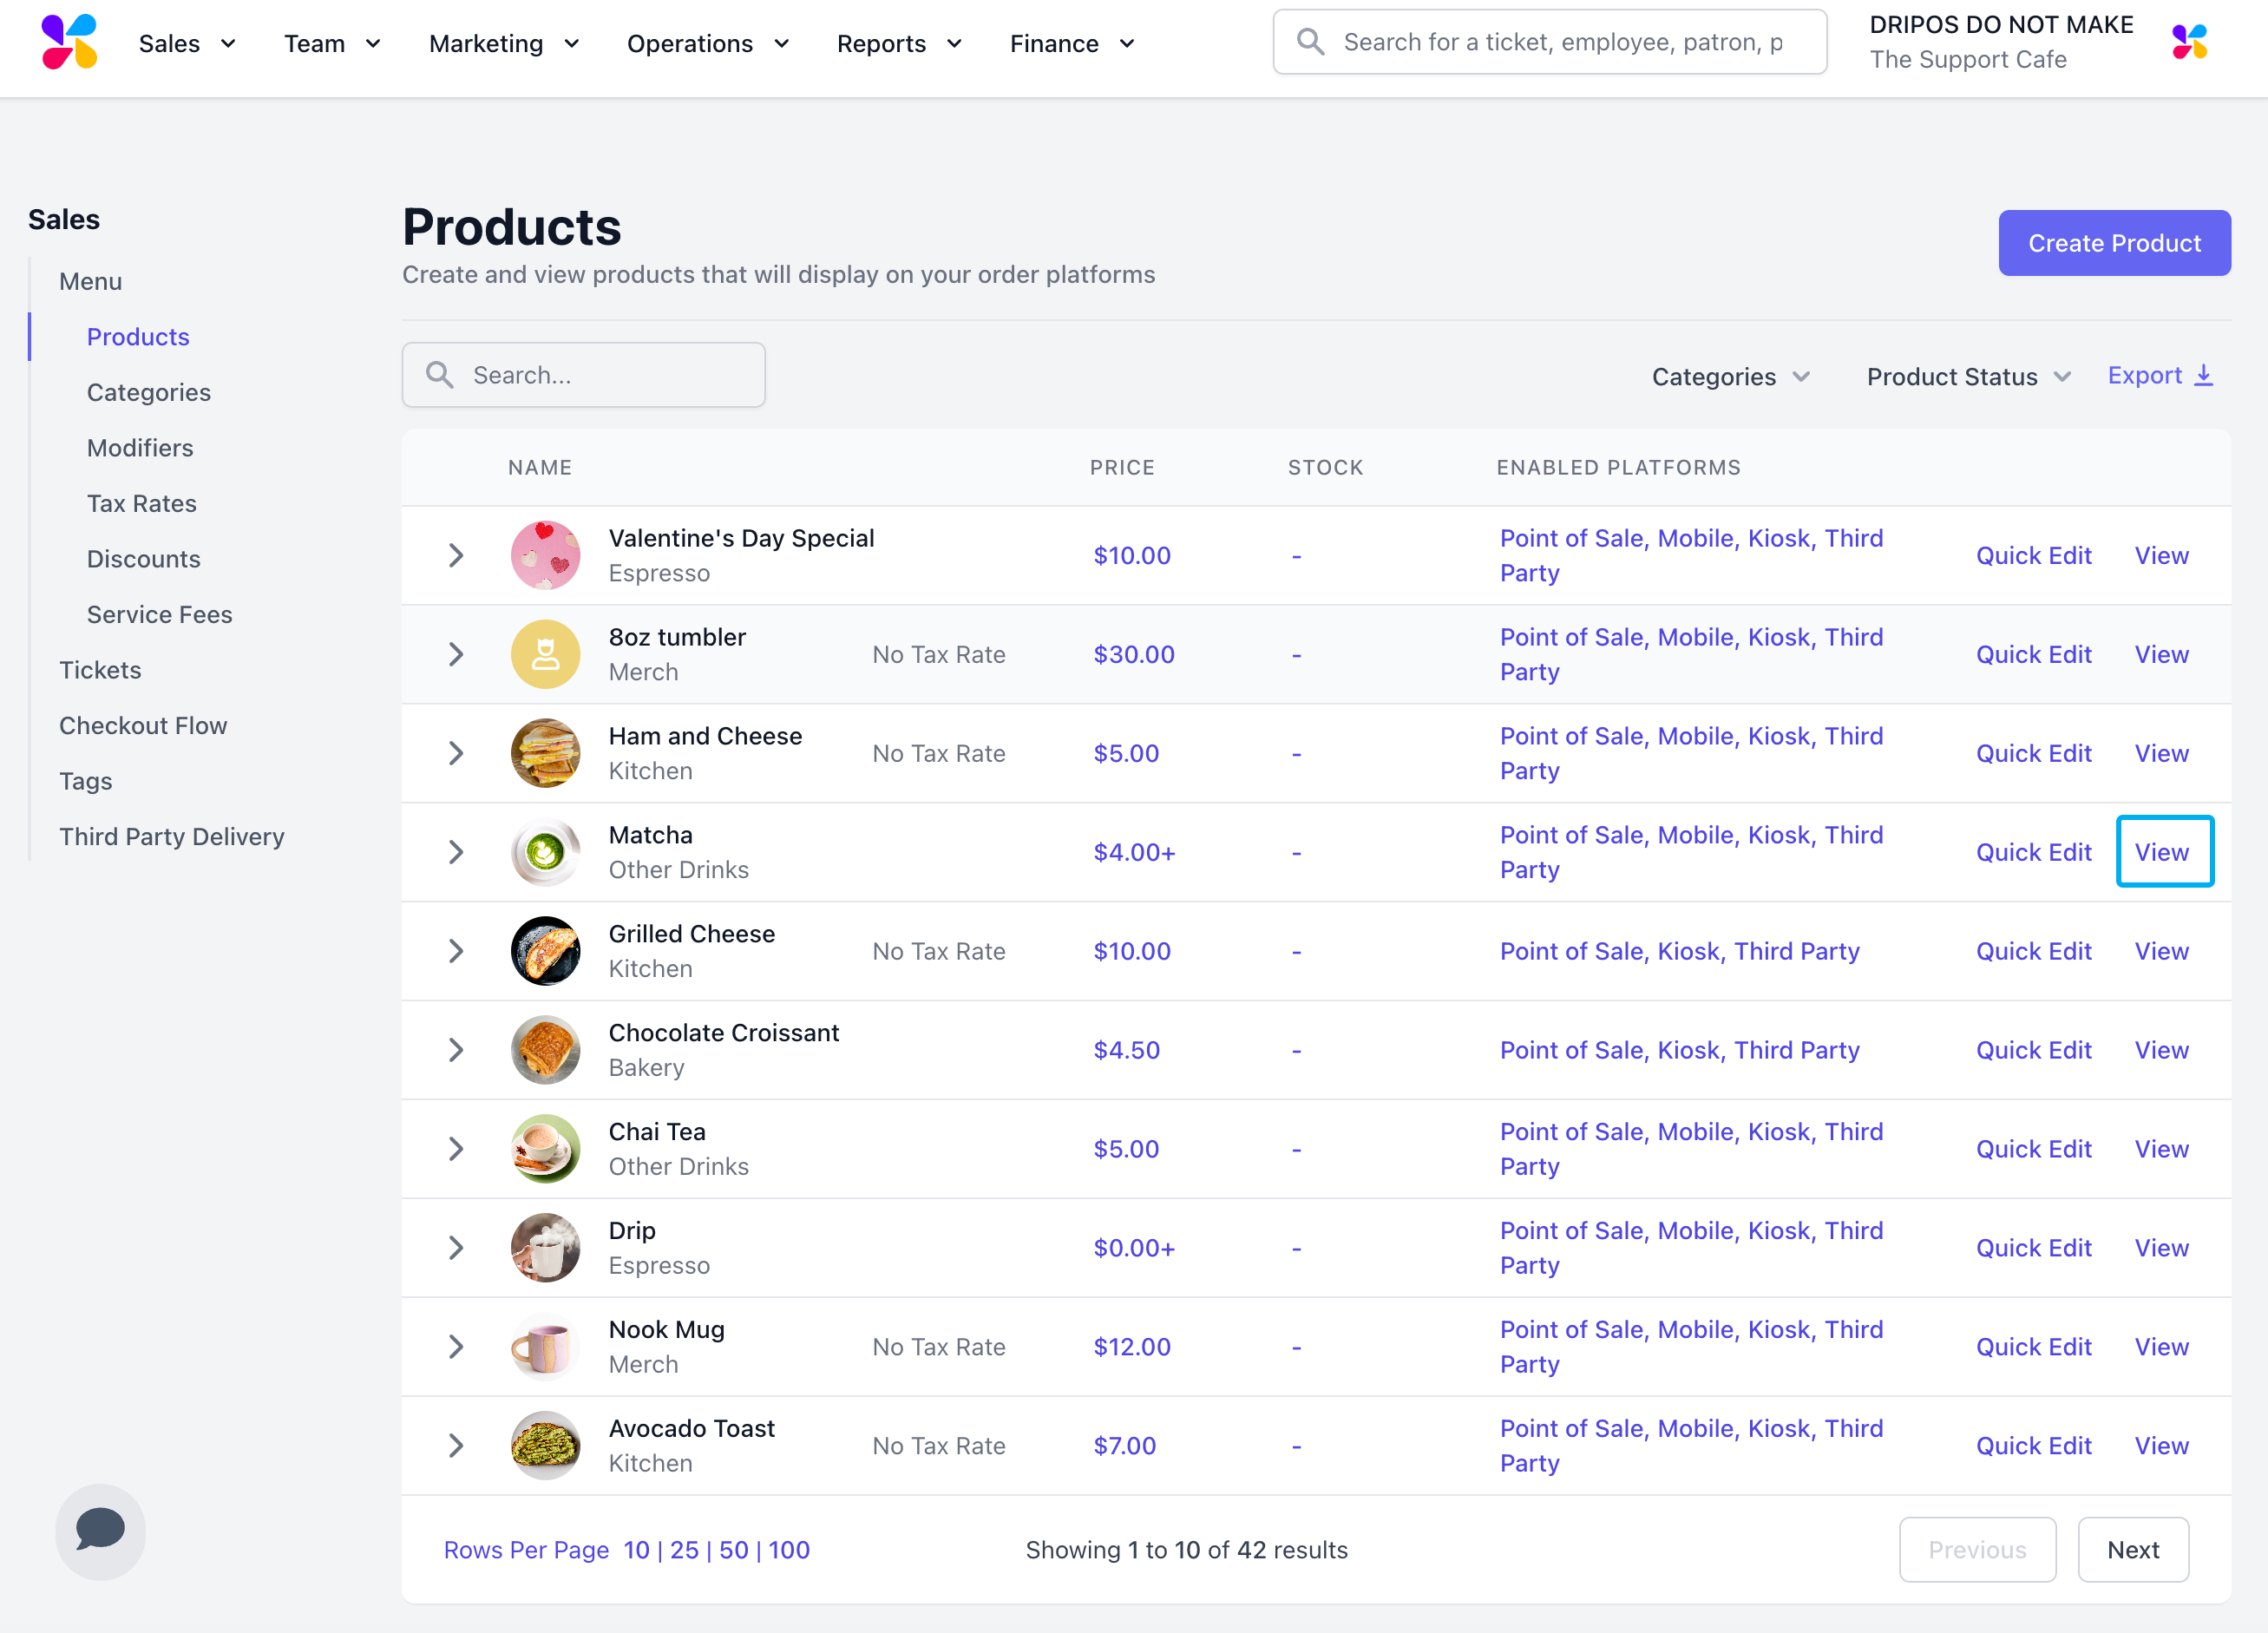Click the products search magnifier icon
The height and width of the screenshot is (1633, 2268).
[440, 375]
